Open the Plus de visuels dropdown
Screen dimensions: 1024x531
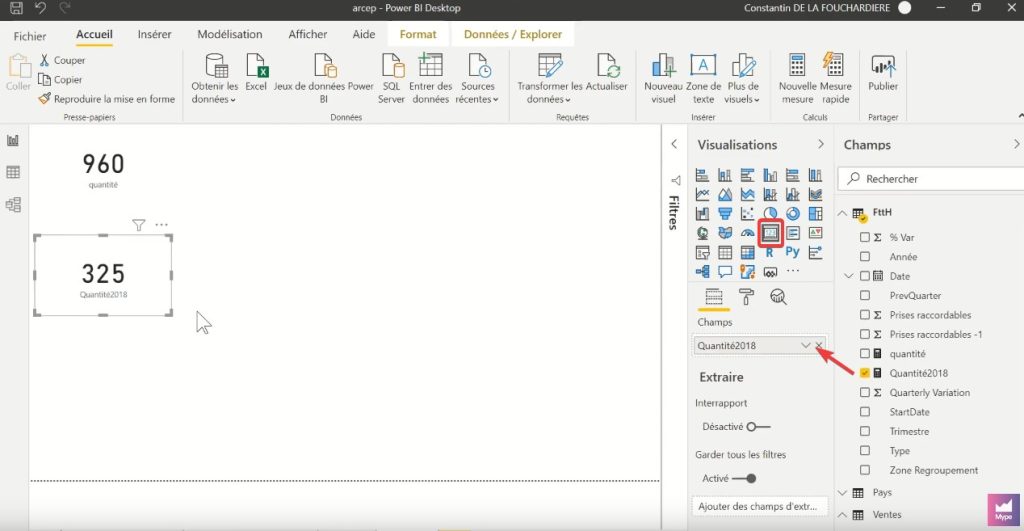[743, 80]
